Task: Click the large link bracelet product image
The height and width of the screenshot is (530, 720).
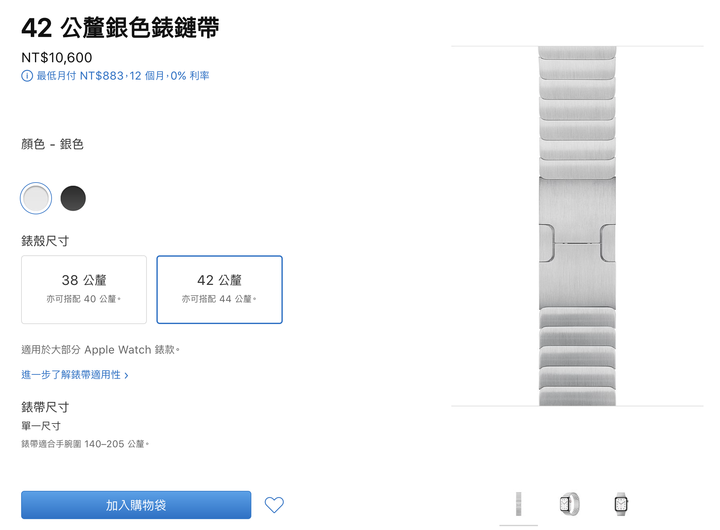Action: pos(577,226)
